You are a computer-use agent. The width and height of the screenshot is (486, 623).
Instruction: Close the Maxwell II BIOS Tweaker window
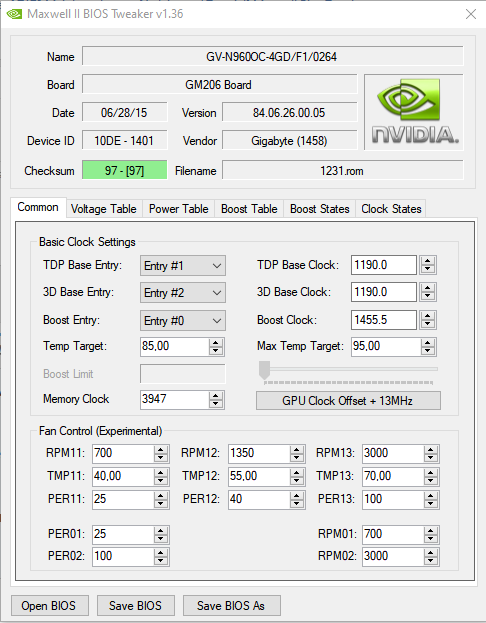[471, 14]
